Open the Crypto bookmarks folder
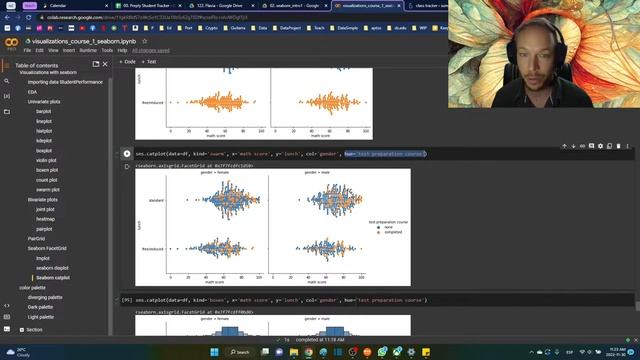 click(209, 28)
